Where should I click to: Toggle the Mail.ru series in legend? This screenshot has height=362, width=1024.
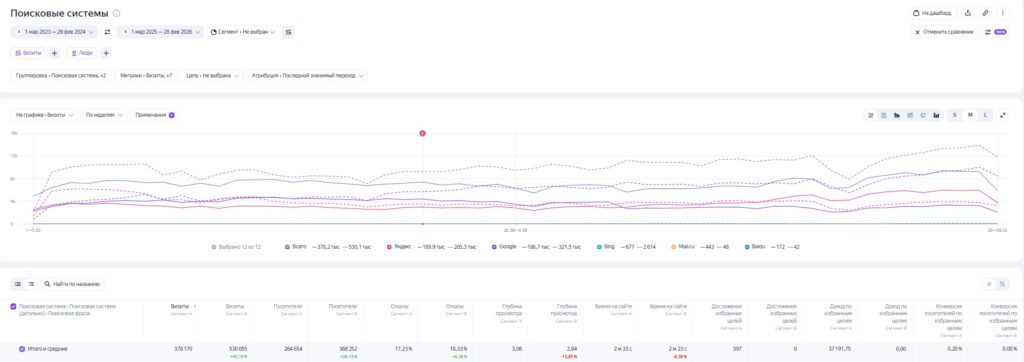point(673,247)
